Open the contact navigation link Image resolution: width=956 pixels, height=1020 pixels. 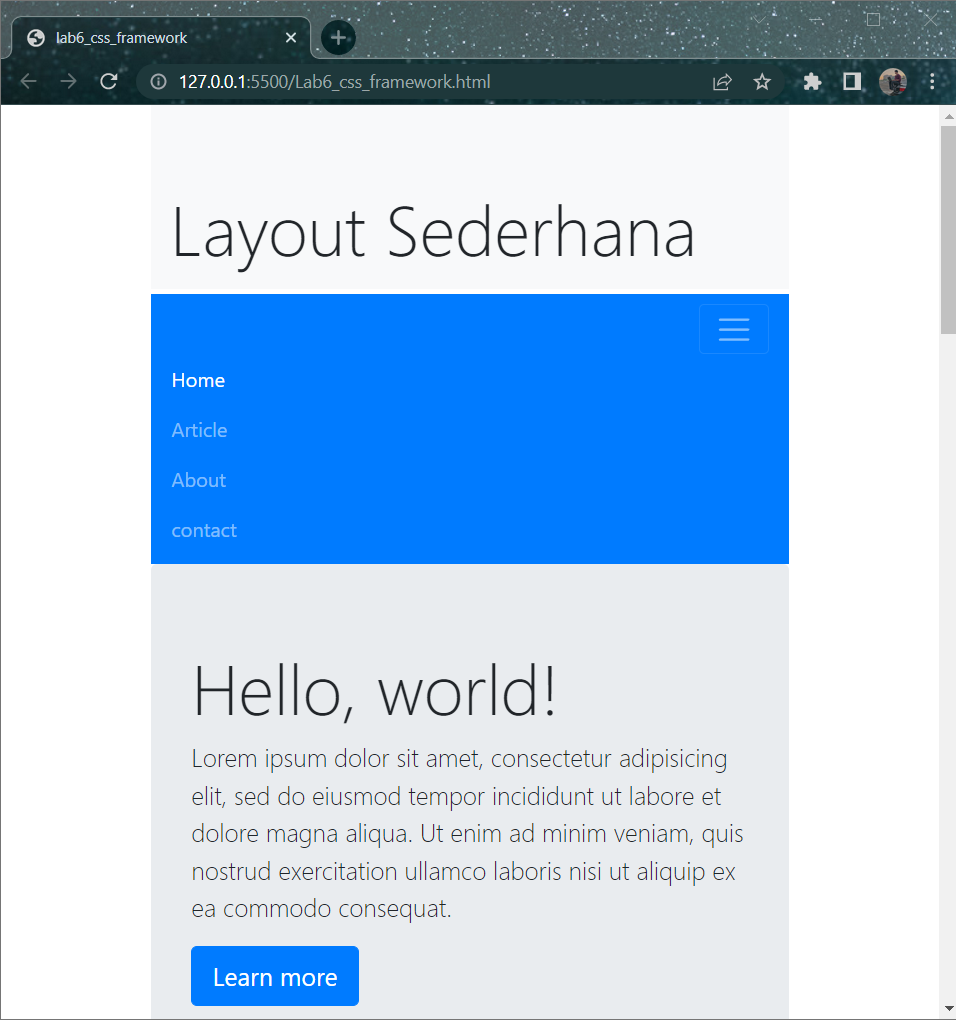(x=204, y=530)
